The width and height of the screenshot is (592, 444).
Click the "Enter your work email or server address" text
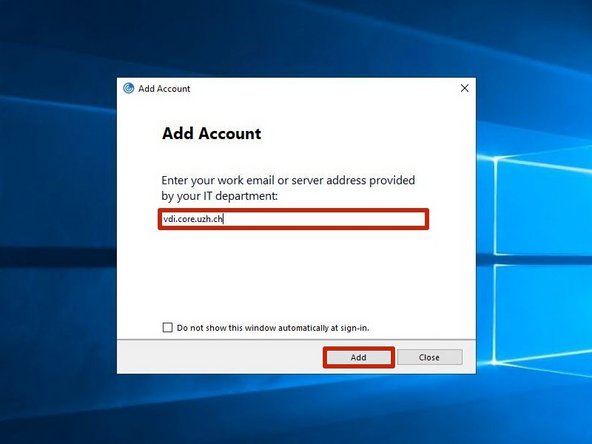coord(288,188)
